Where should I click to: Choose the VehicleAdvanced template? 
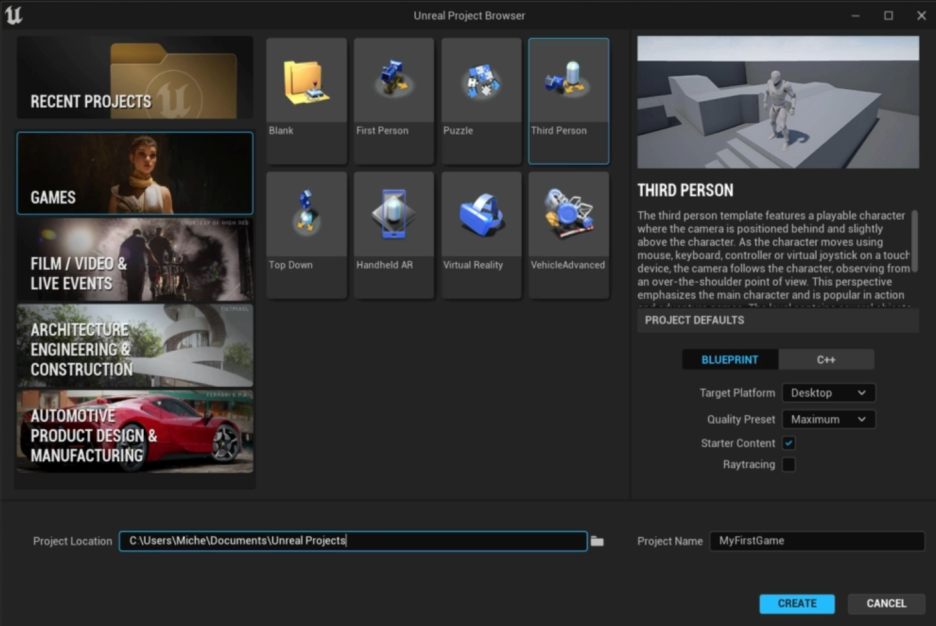568,235
